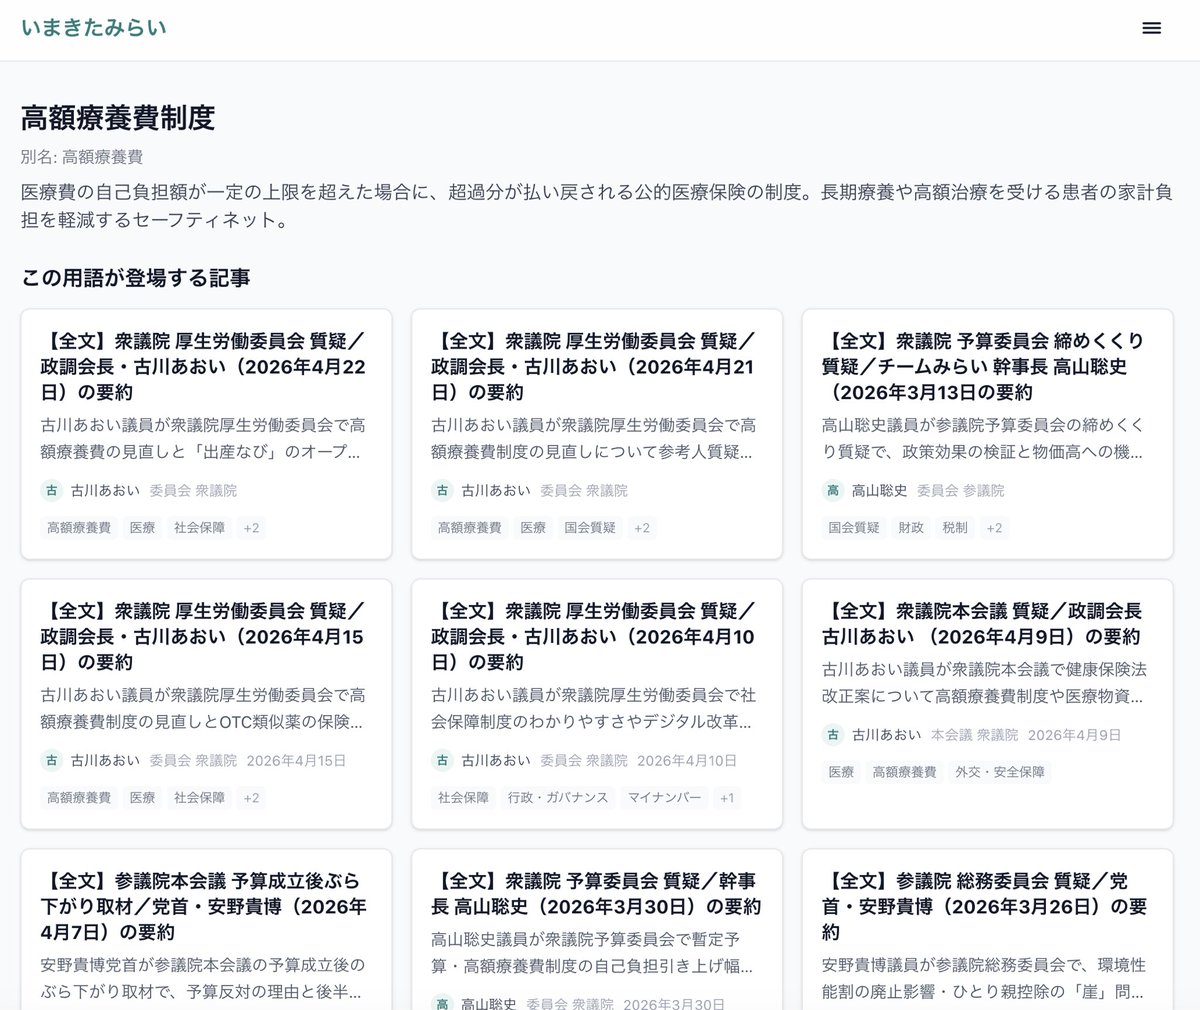Click the date 2026年4月15日 in card
This screenshot has width=1200, height=1010.
point(296,760)
